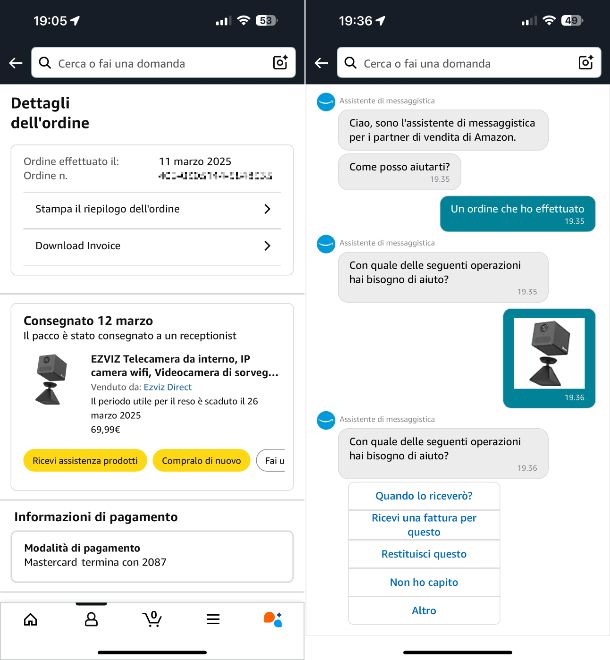
Task: Expand the Download Invoice chevron
Action: coord(267,246)
